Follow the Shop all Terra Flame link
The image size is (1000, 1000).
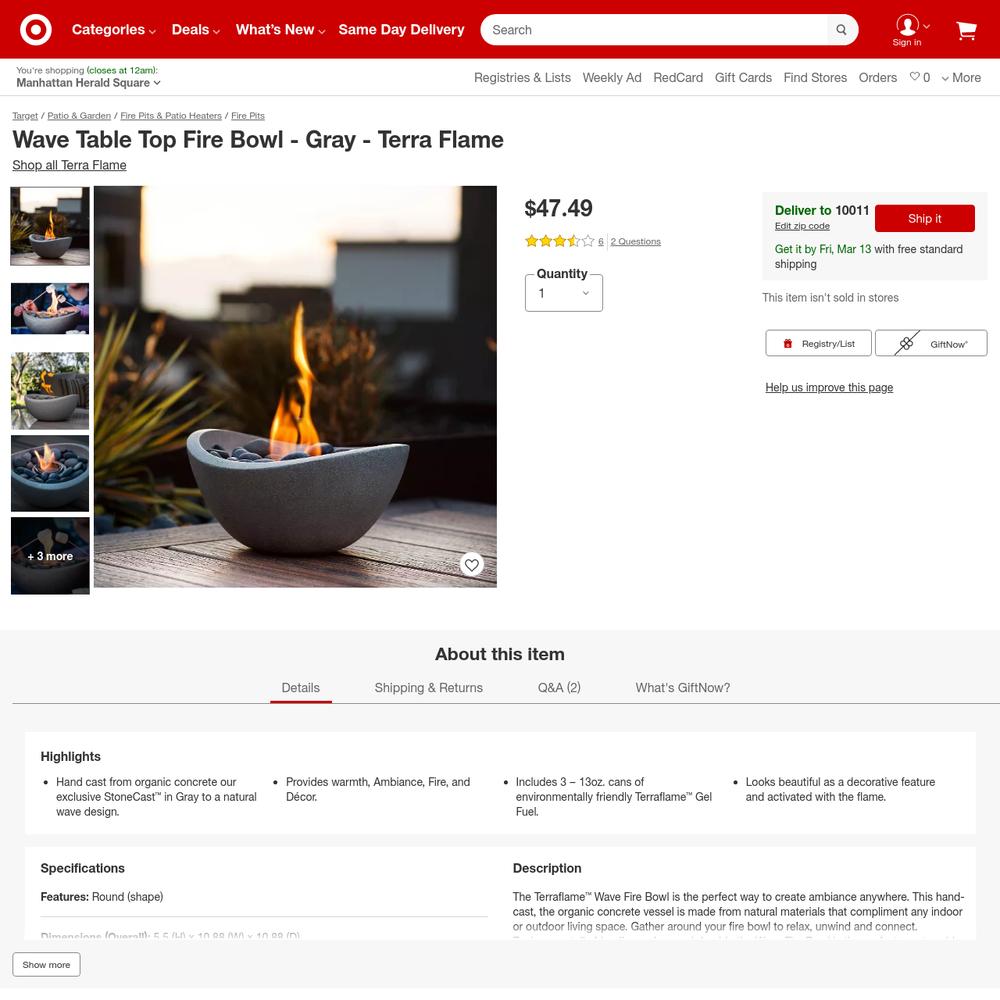click(69, 165)
